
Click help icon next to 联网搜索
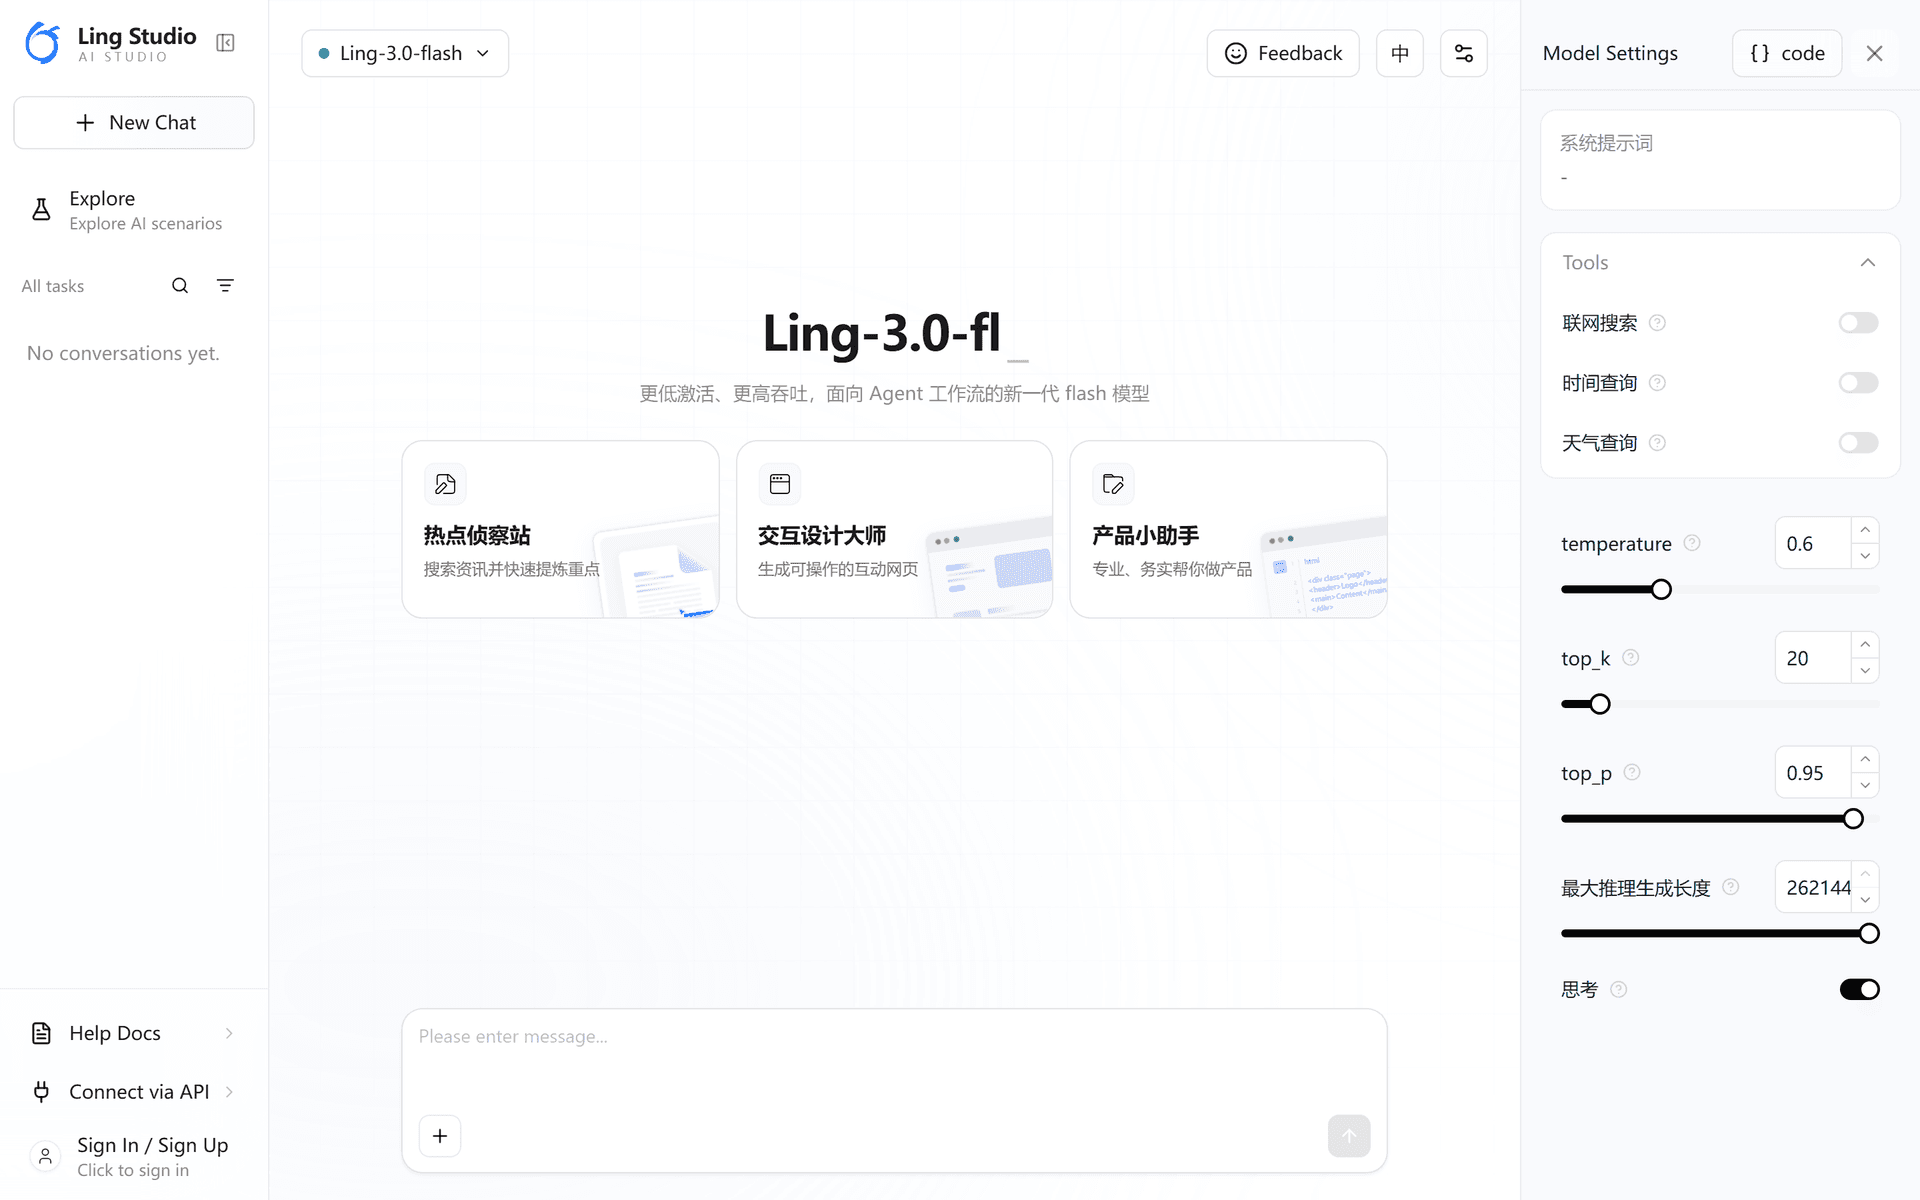pyautogui.click(x=1657, y=323)
